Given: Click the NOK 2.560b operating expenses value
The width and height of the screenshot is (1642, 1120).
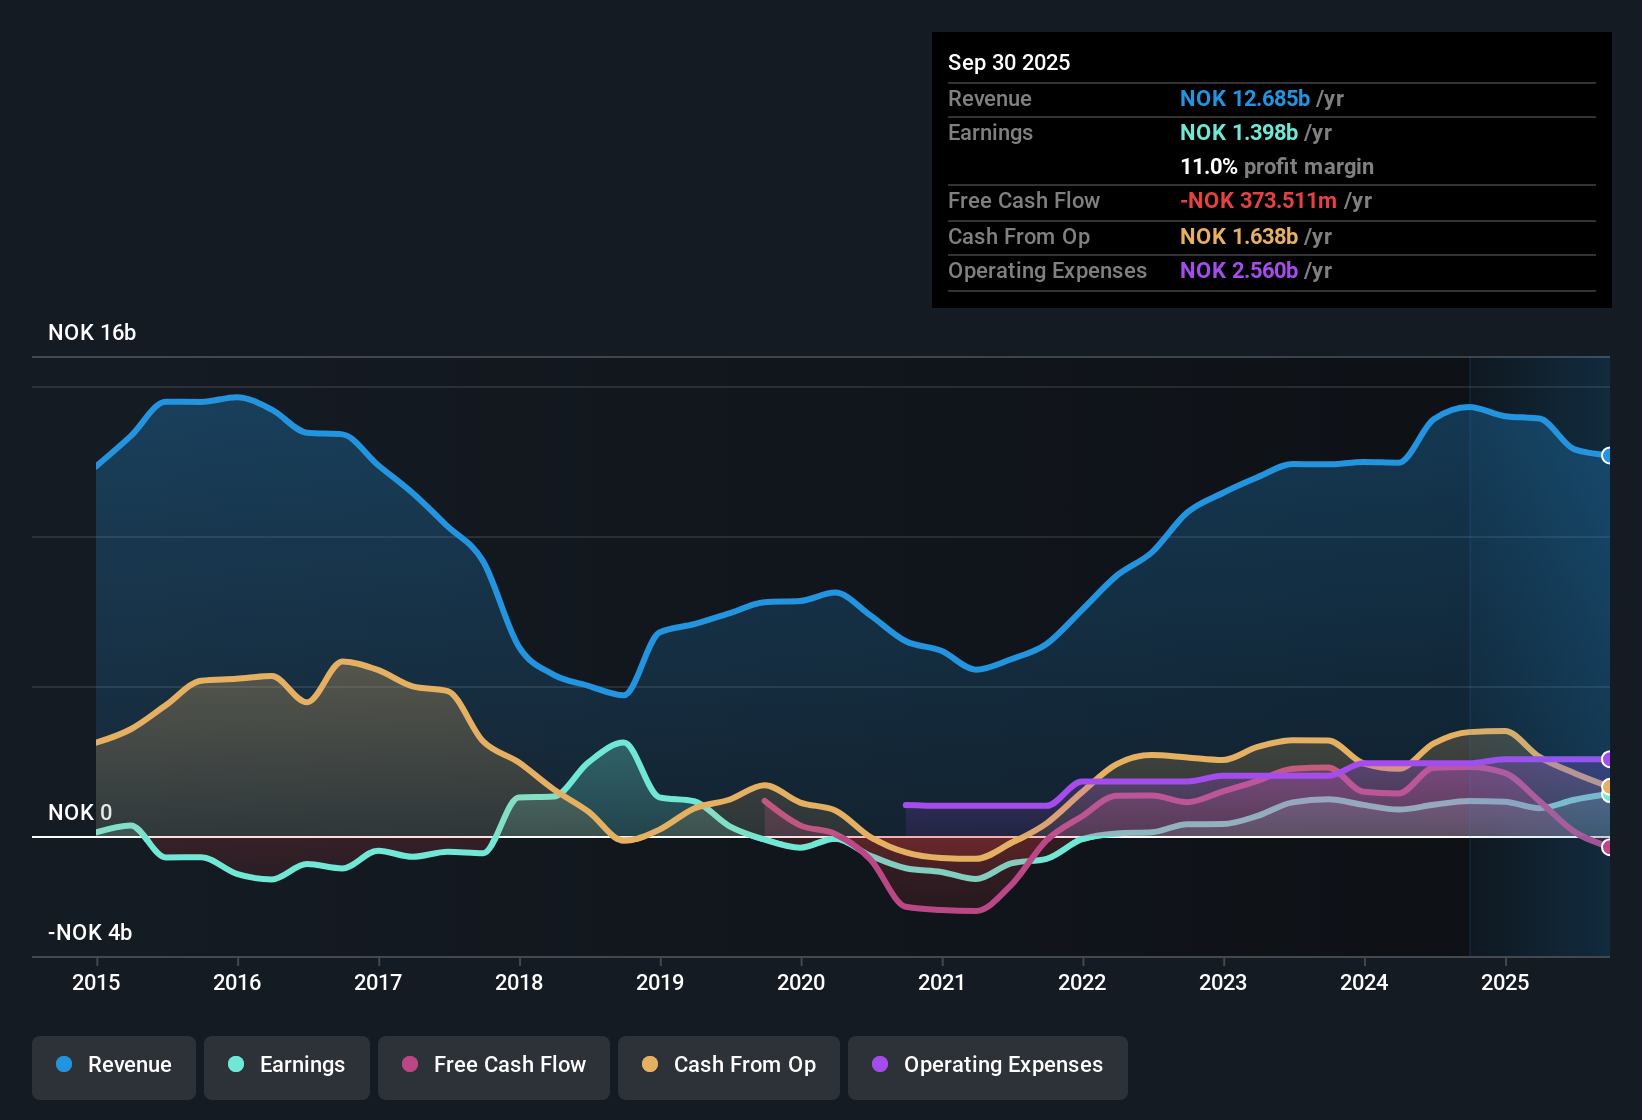Looking at the screenshot, I should [x=1239, y=270].
